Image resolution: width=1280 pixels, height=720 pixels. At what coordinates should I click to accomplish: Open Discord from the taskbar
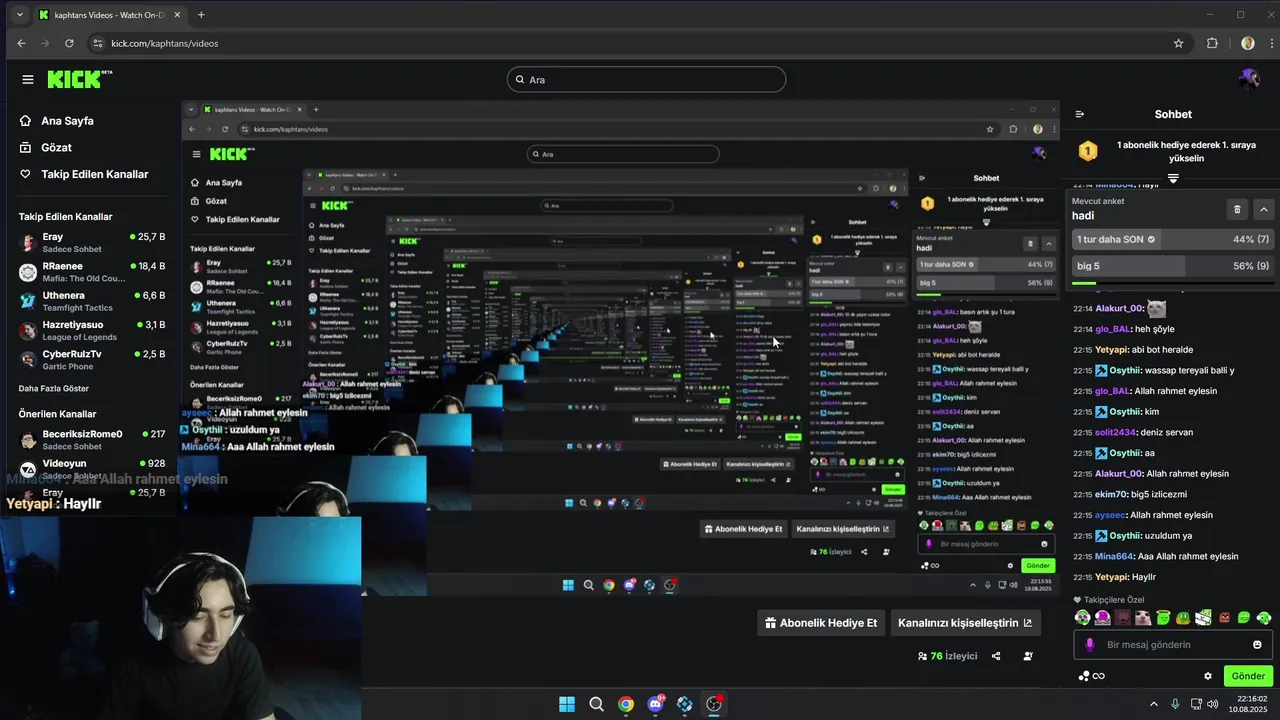coord(656,704)
